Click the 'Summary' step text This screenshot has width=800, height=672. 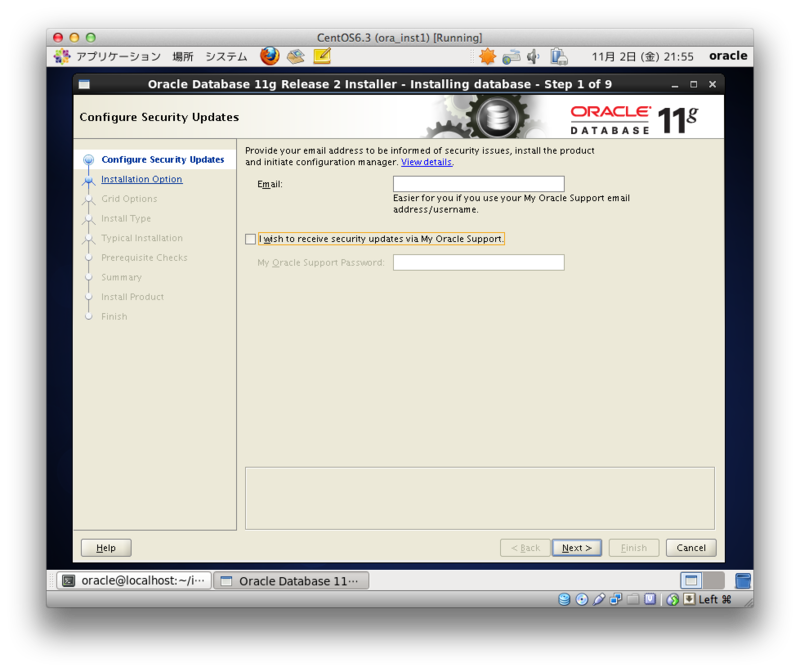click(x=121, y=277)
